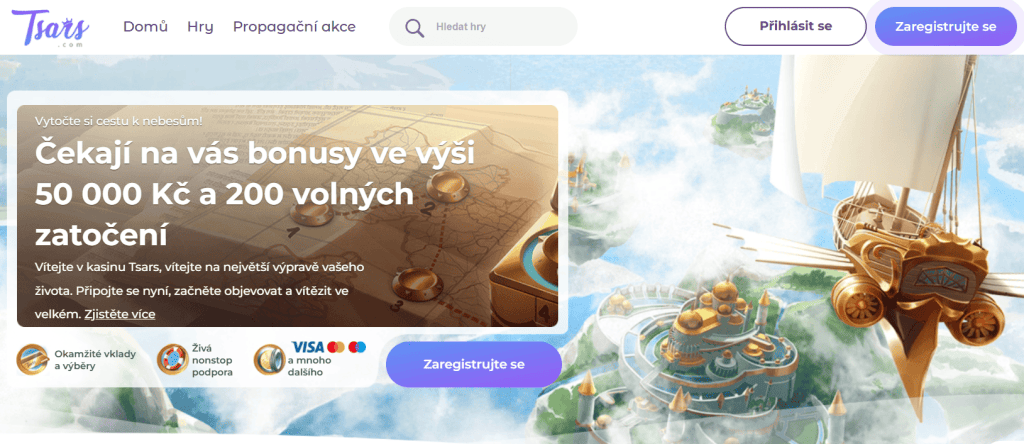Click the Zaregistrujte se button below banner
1024x444 pixels.
pos(473,364)
